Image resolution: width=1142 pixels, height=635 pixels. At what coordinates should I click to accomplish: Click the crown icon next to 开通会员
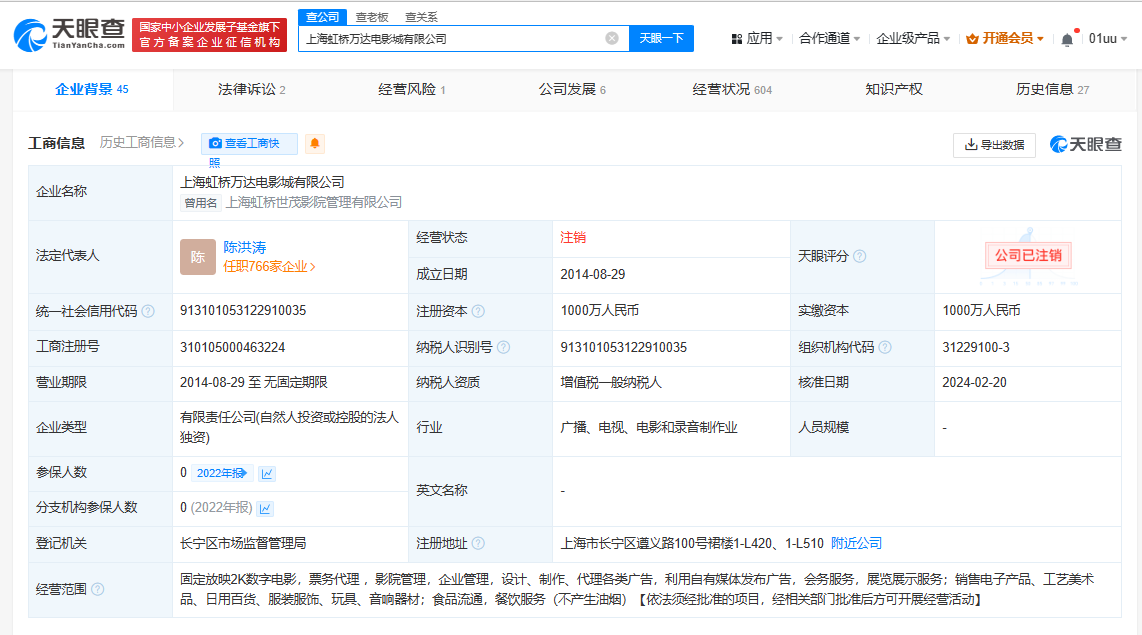point(972,39)
